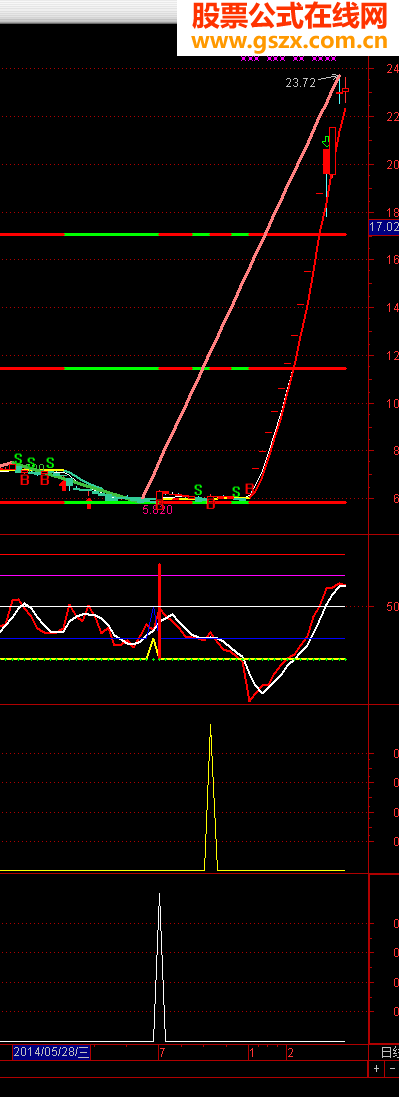Click the purple star markers at chart top
This screenshot has width=399, height=1097.
click(x=288, y=59)
